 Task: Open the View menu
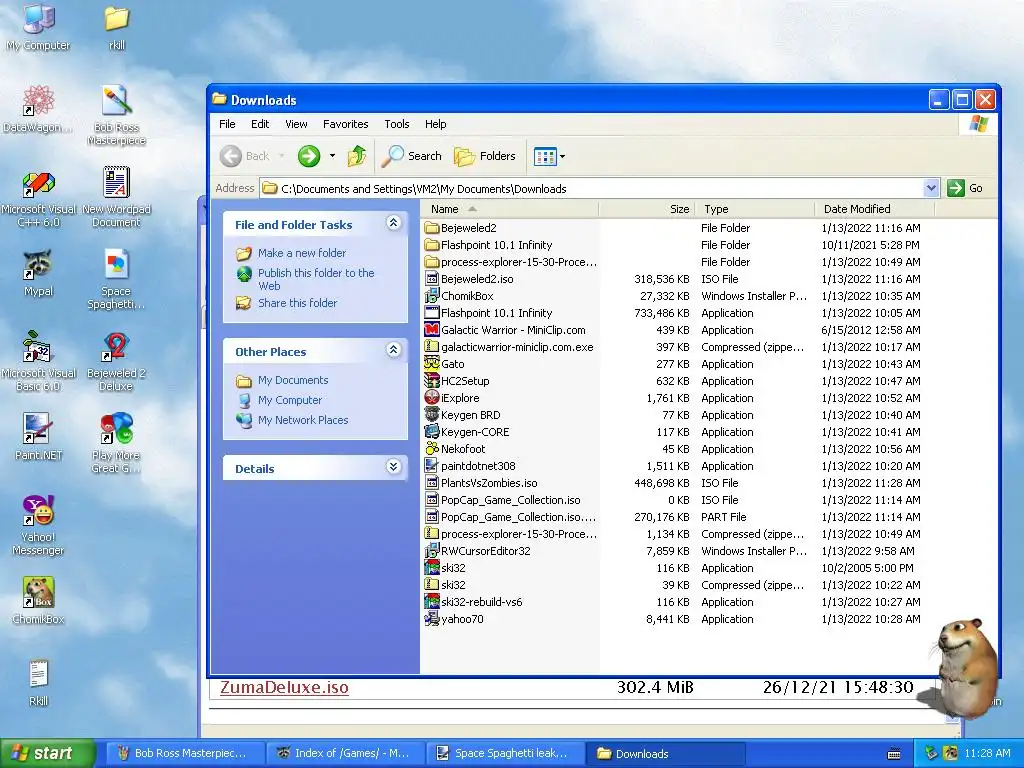click(296, 124)
